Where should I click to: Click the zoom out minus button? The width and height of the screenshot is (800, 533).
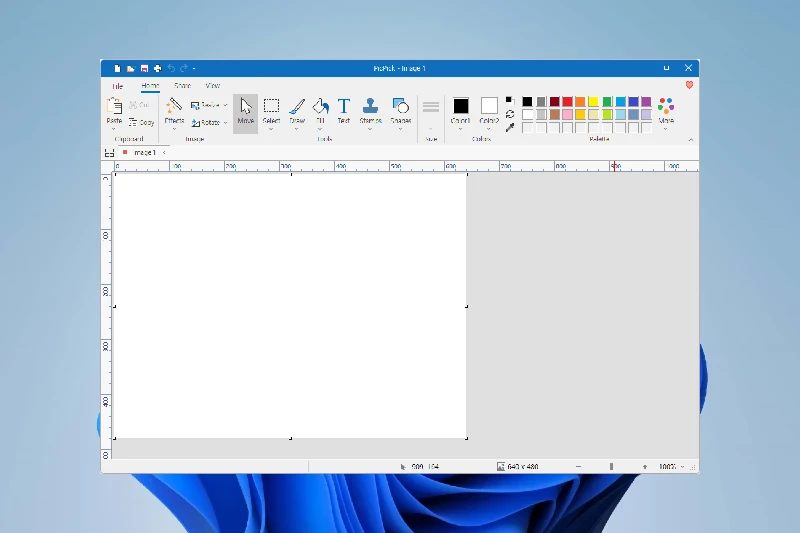[578, 467]
